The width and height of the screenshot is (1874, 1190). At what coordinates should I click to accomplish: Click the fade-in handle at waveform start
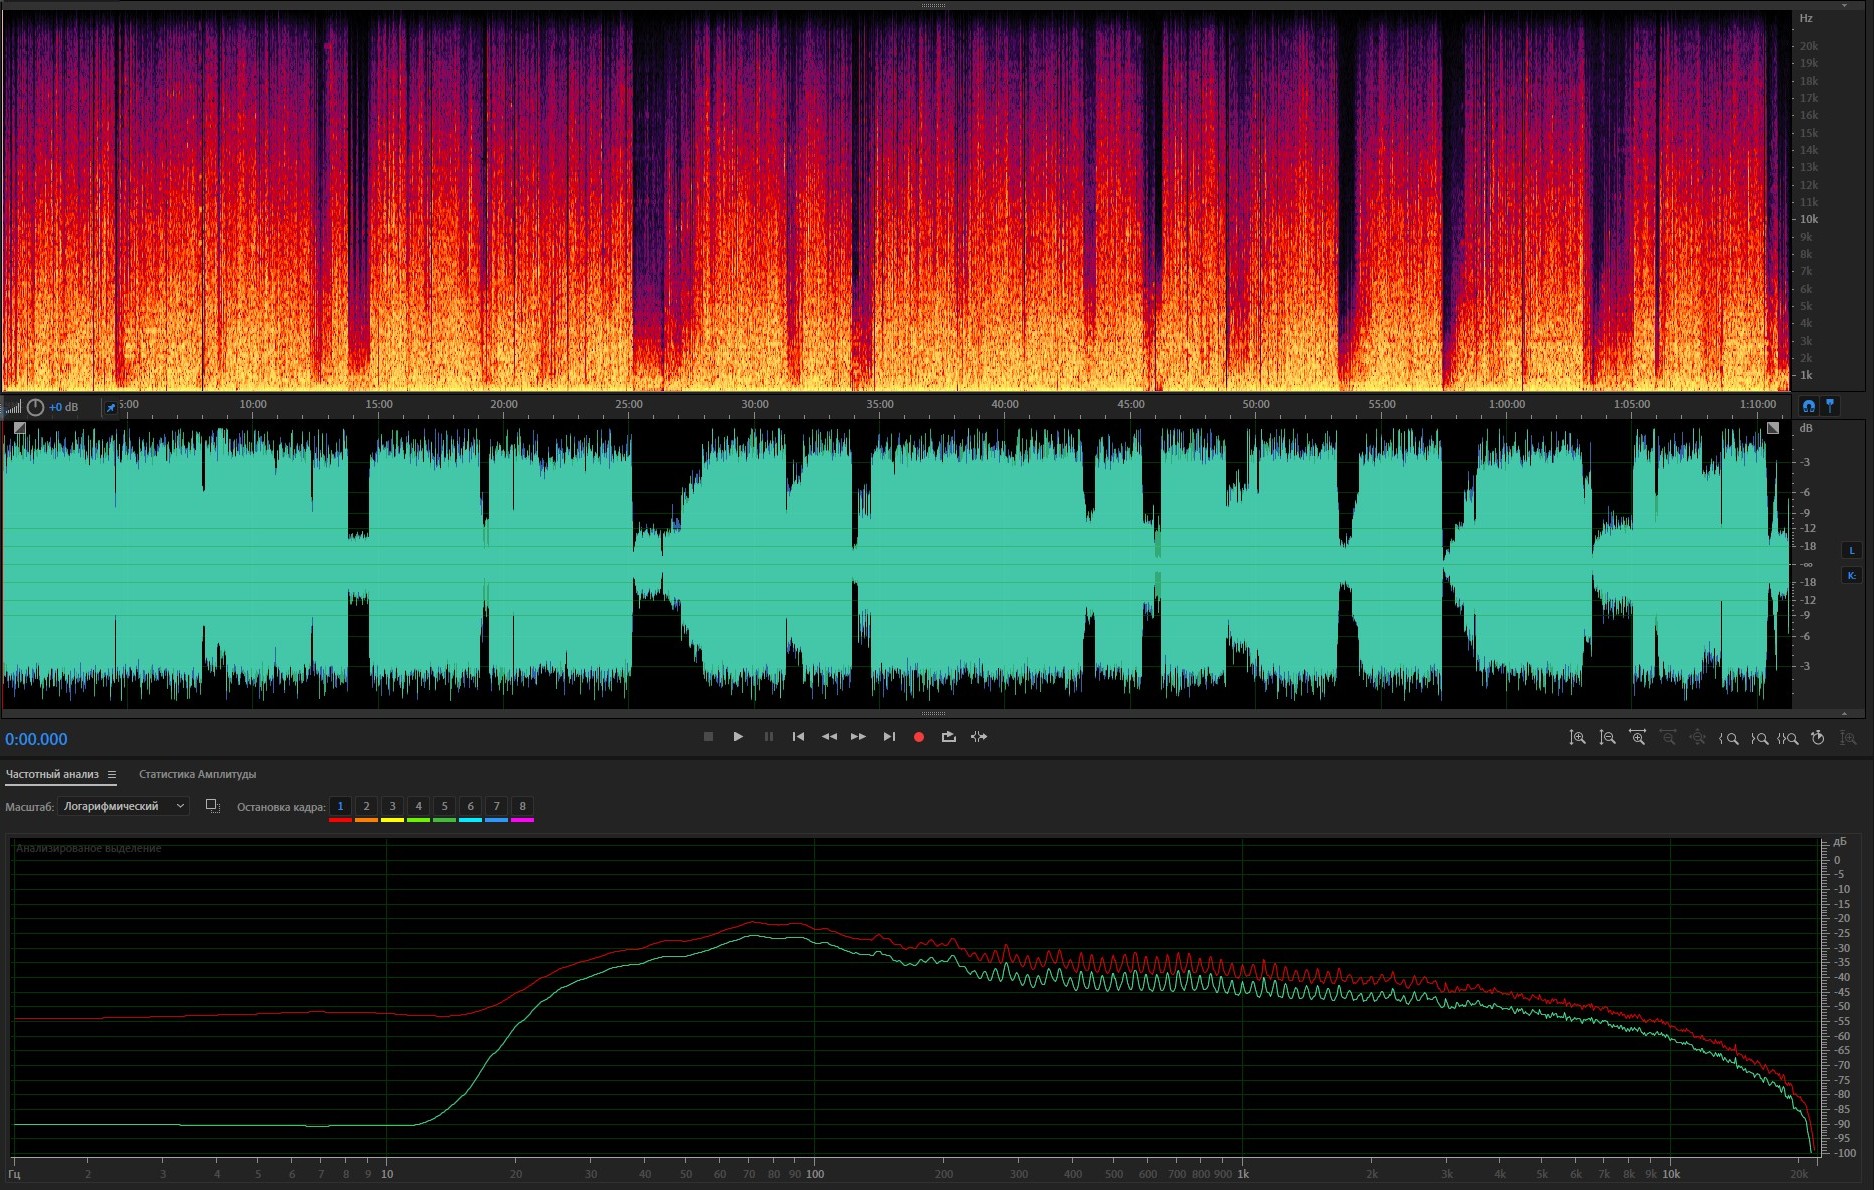(x=19, y=428)
